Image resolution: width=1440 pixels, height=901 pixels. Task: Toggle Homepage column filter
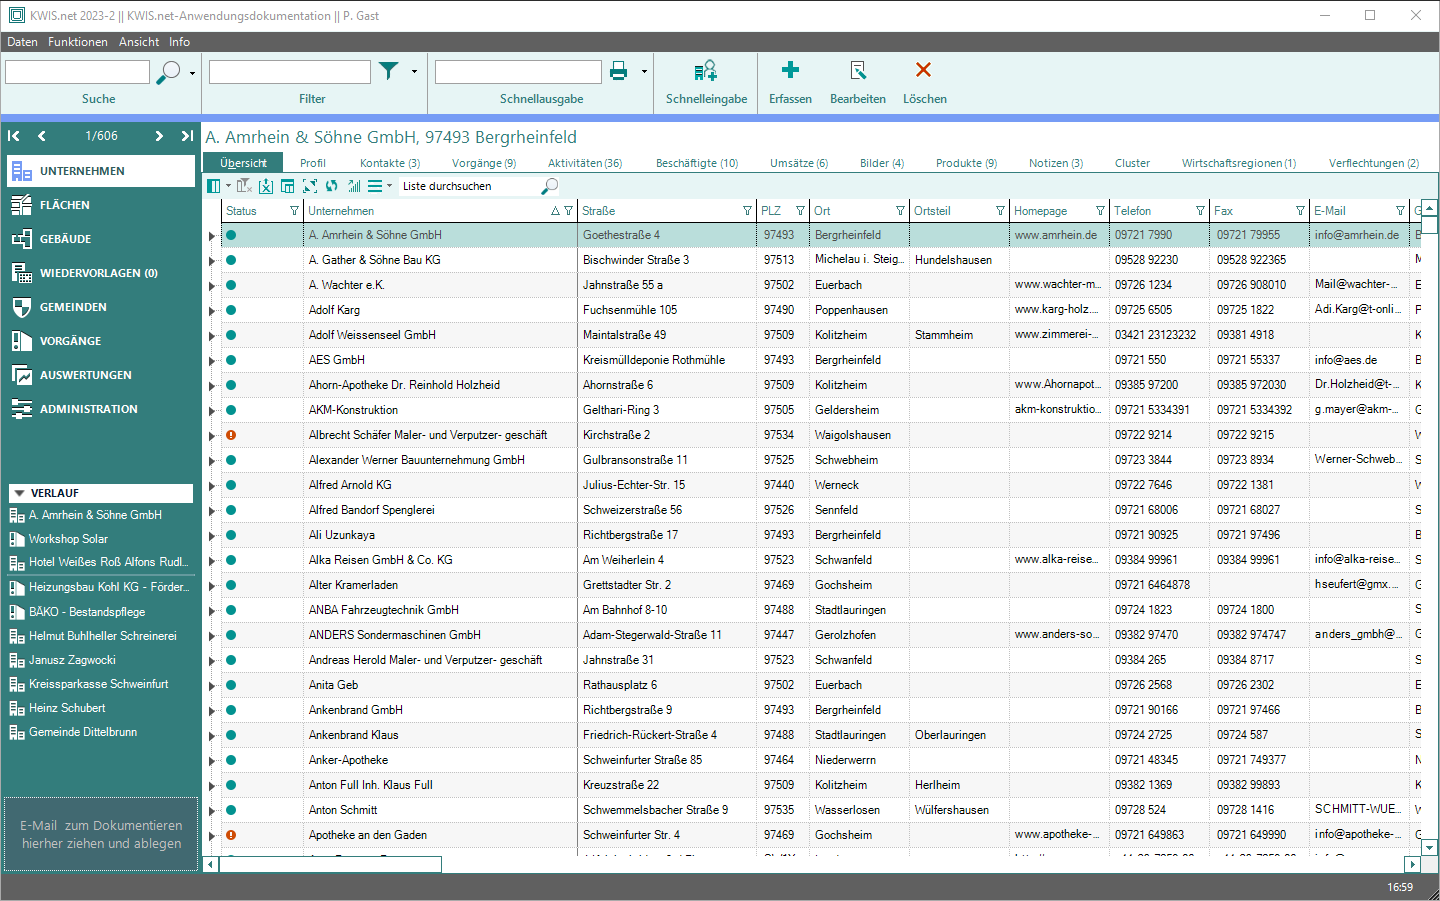[x=1100, y=211]
